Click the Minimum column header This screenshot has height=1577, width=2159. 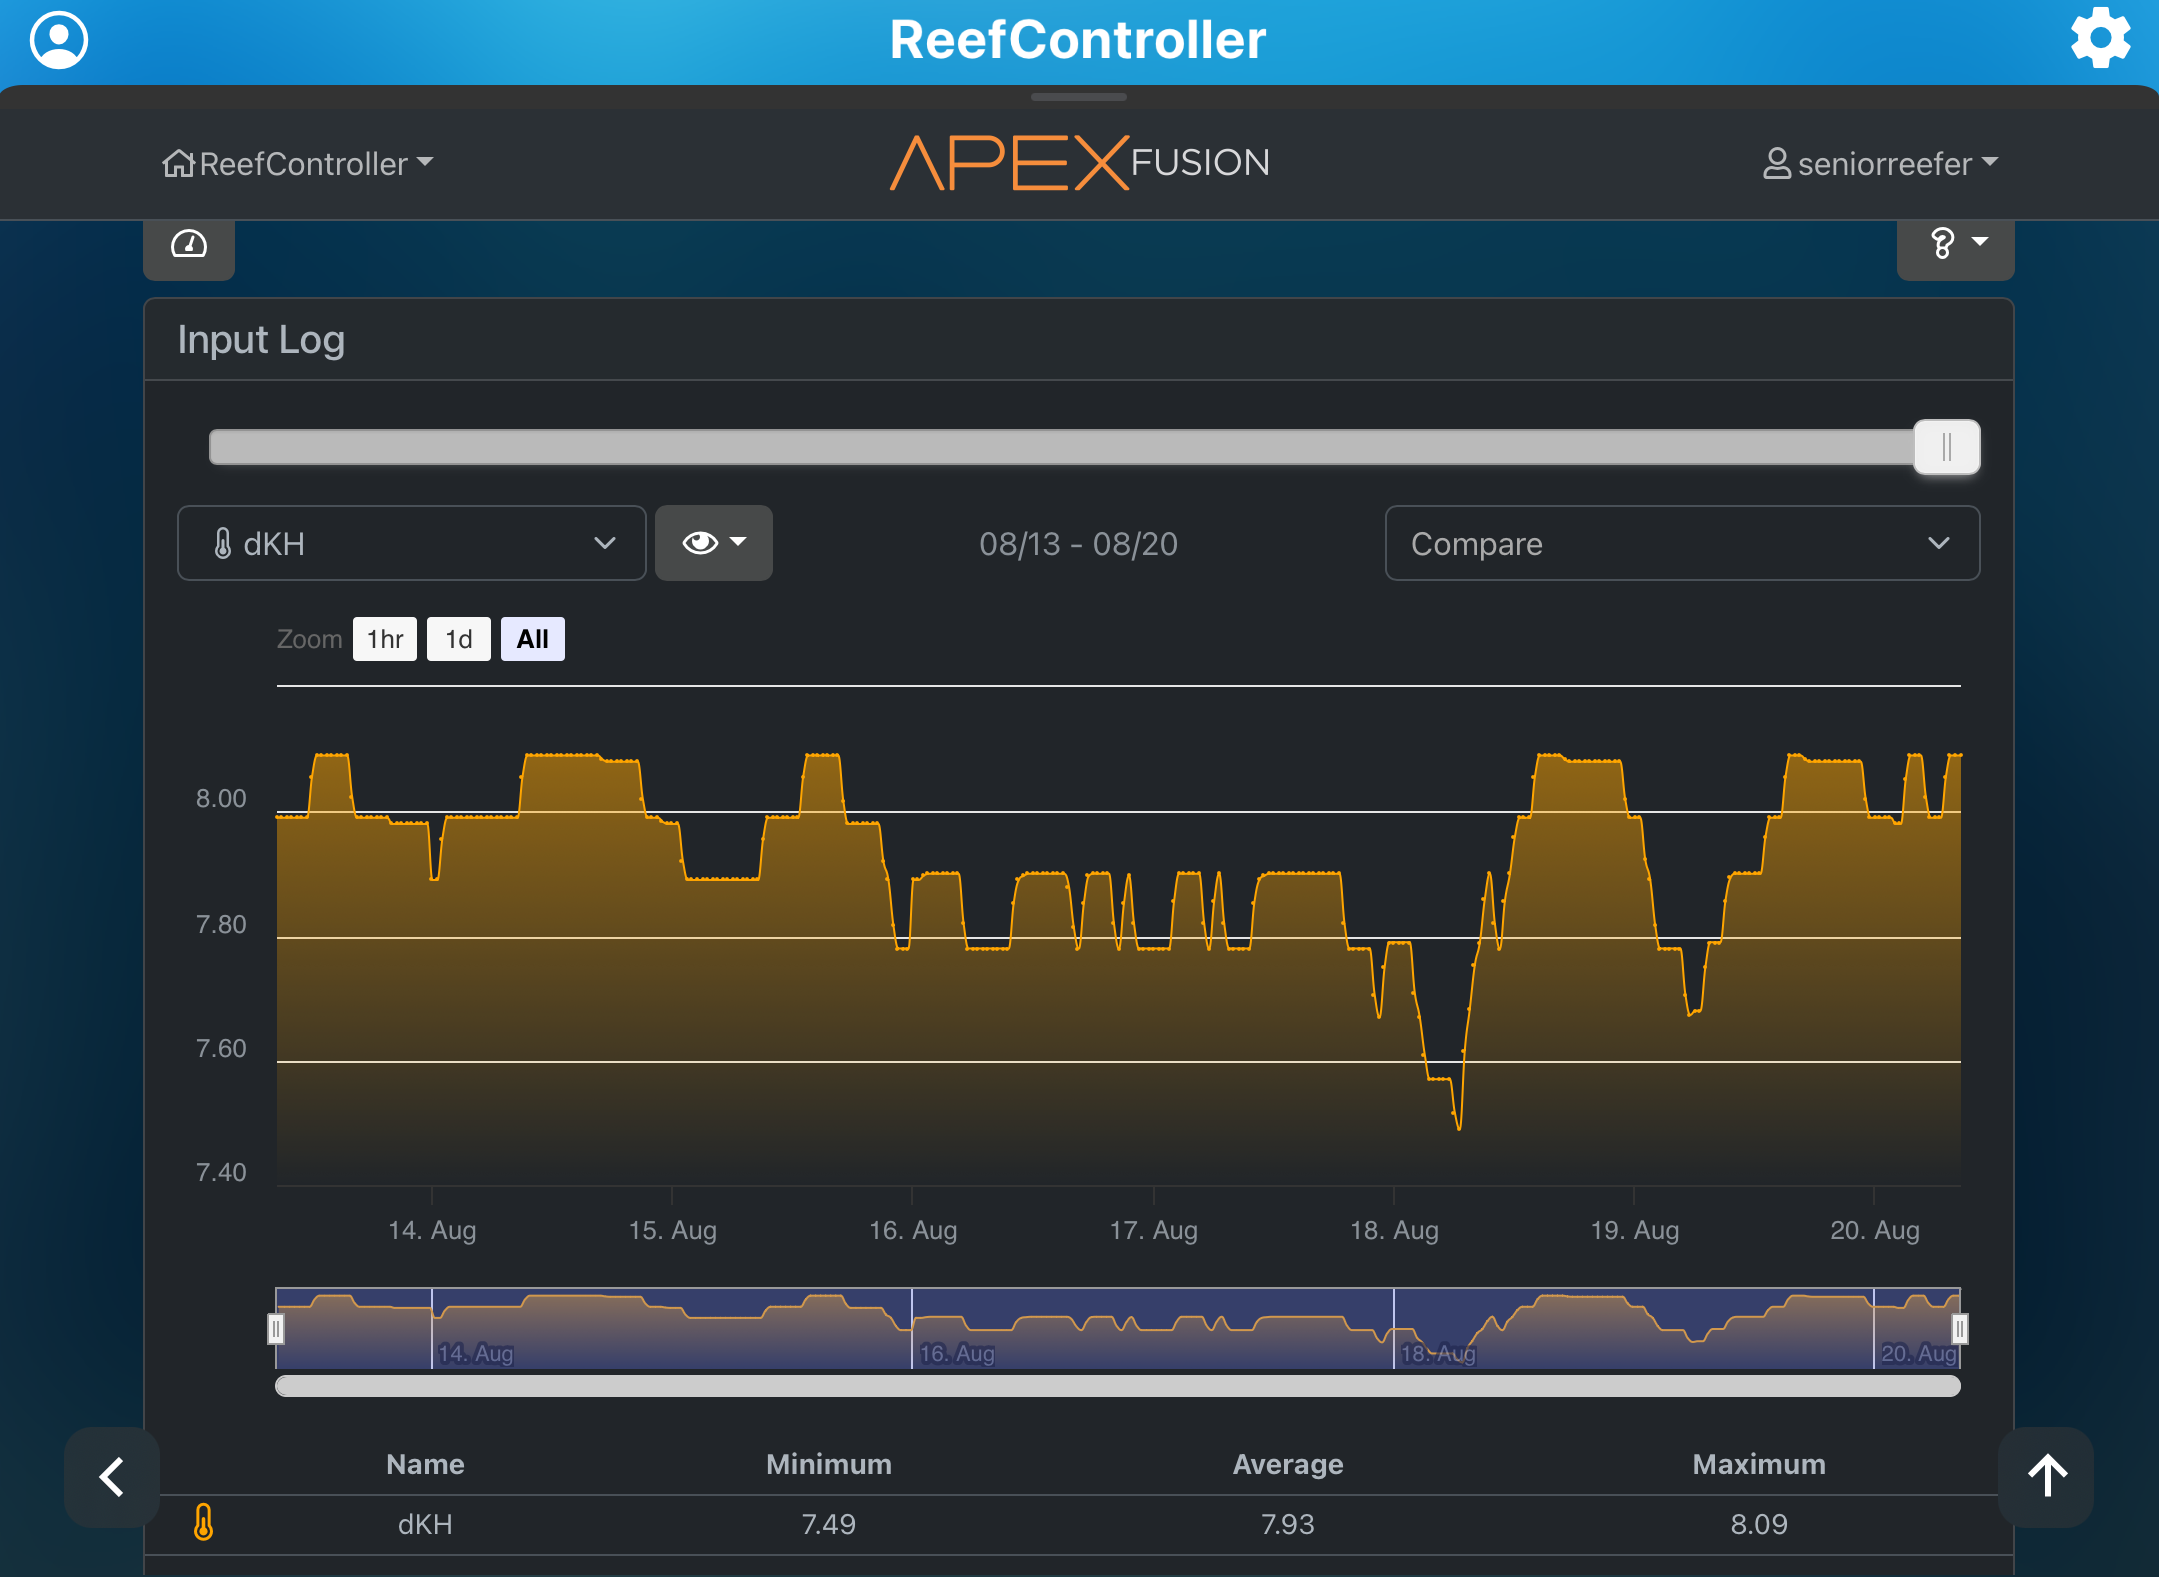(828, 1464)
